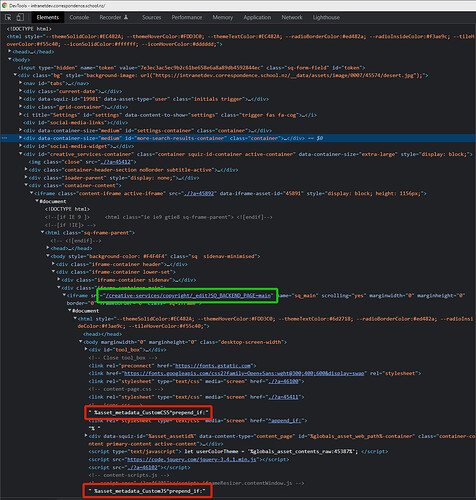Select the asset_metadata_CustomJS text node

coord(147,491)
